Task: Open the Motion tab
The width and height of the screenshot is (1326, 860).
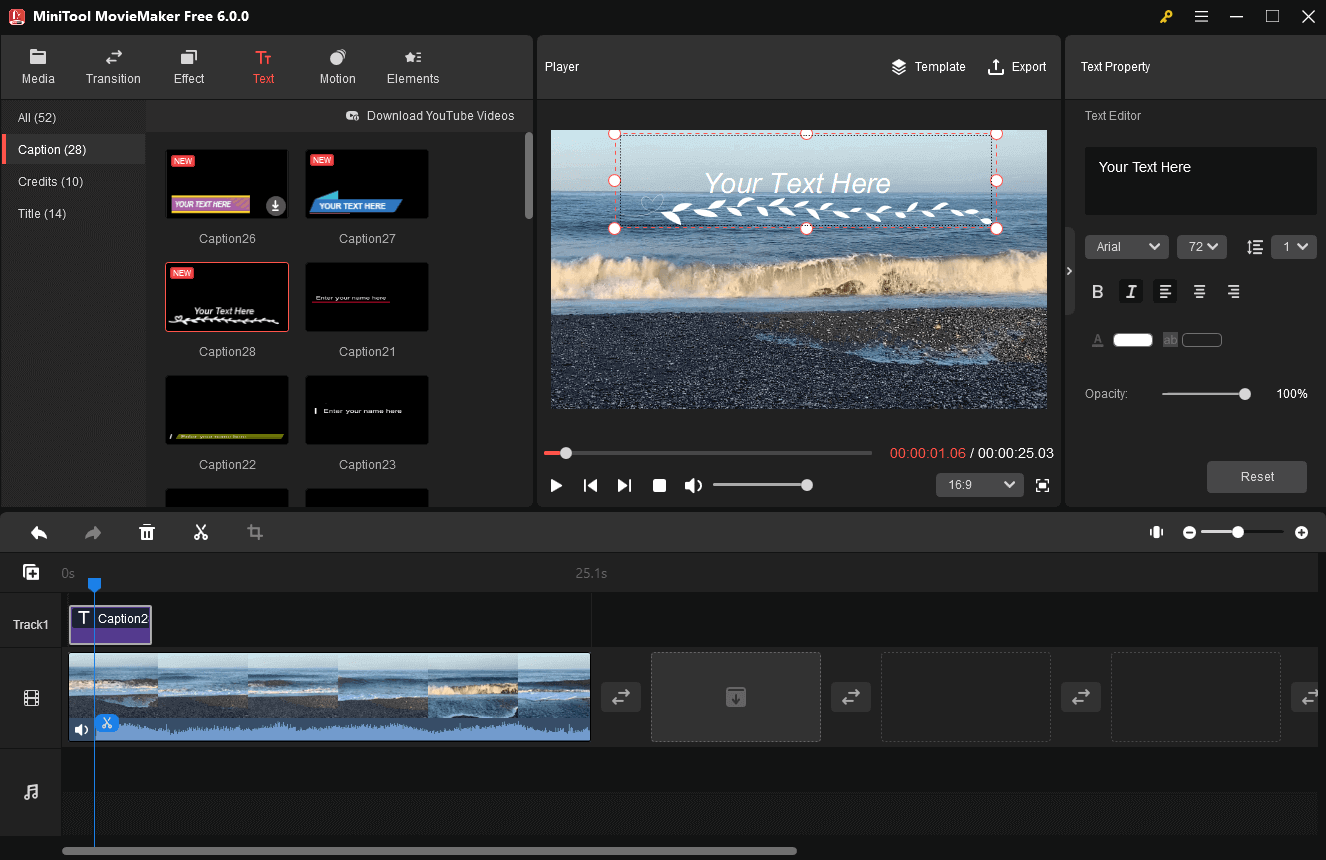Action: (x=337, y=67)
